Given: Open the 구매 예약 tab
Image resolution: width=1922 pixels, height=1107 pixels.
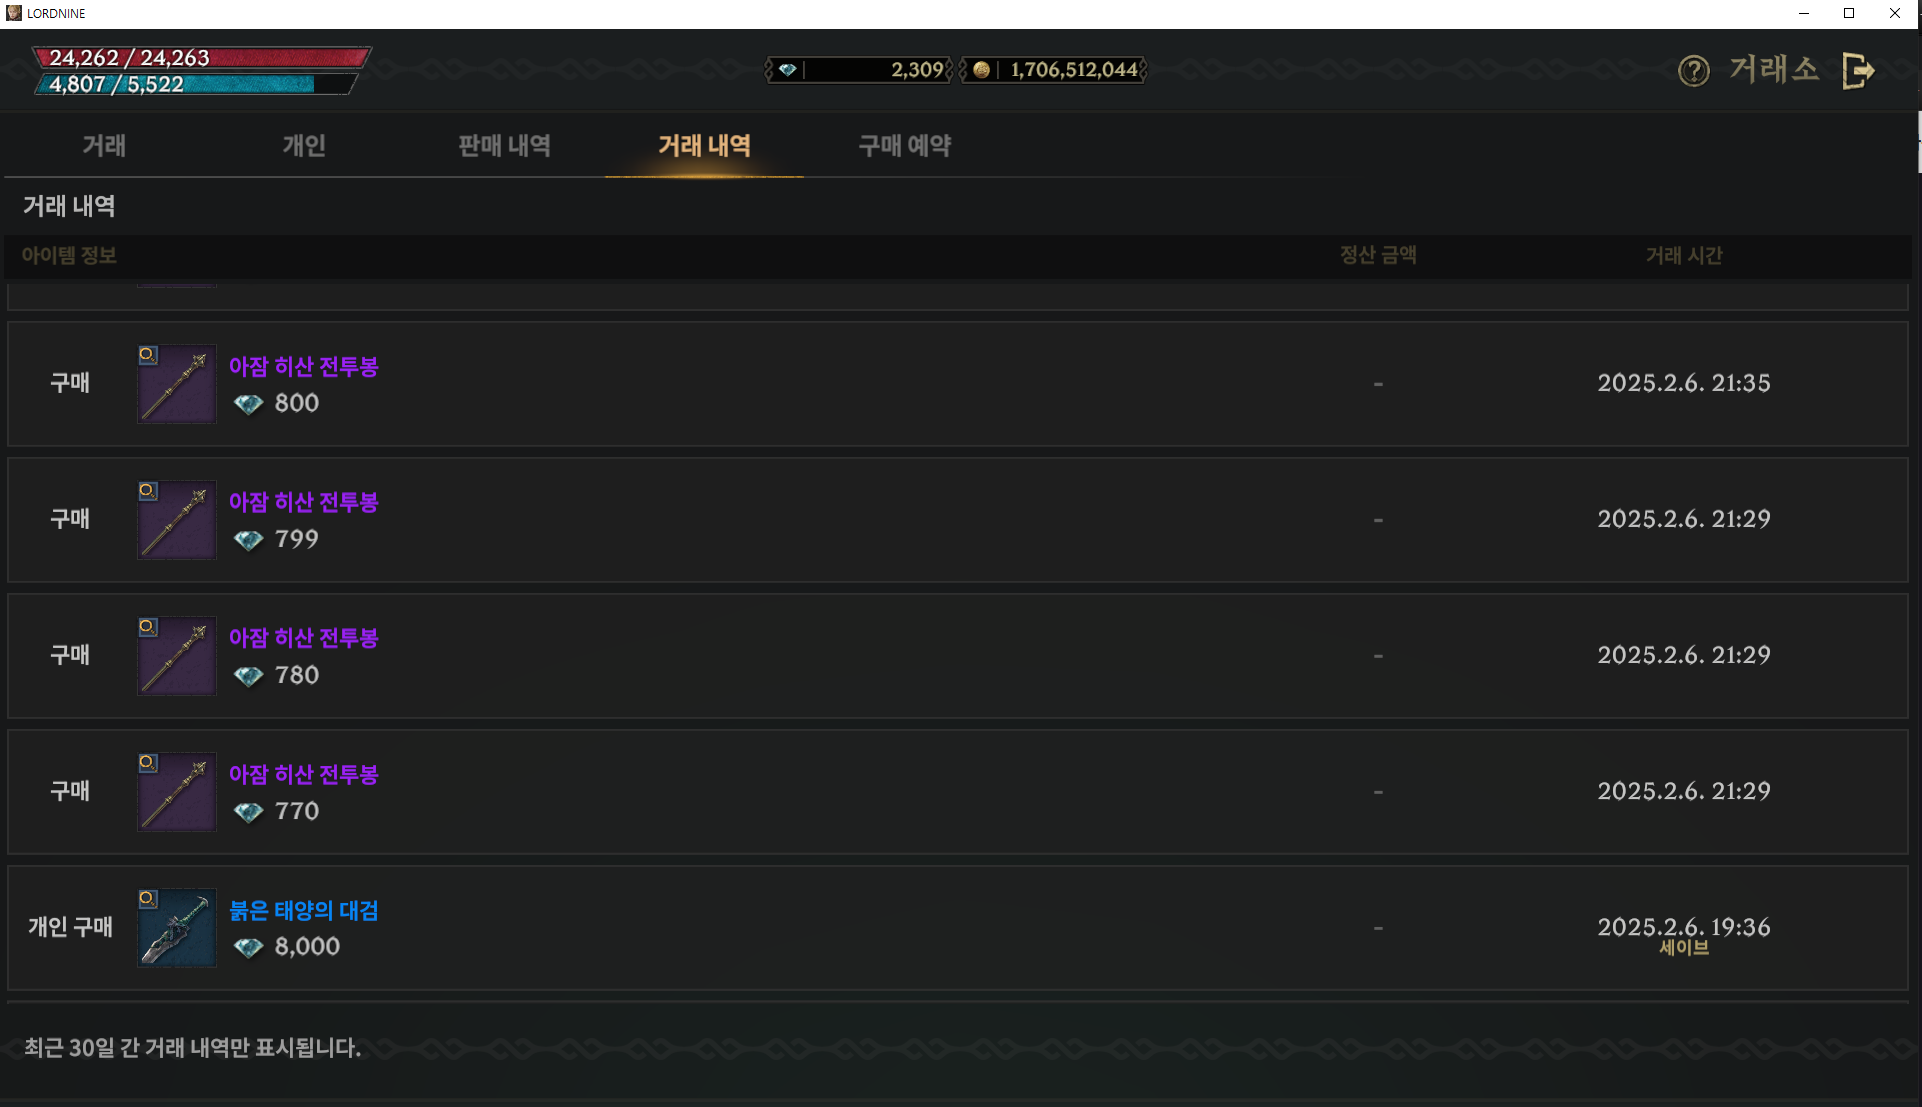Looking at the screenshot, I should (904, 146).
